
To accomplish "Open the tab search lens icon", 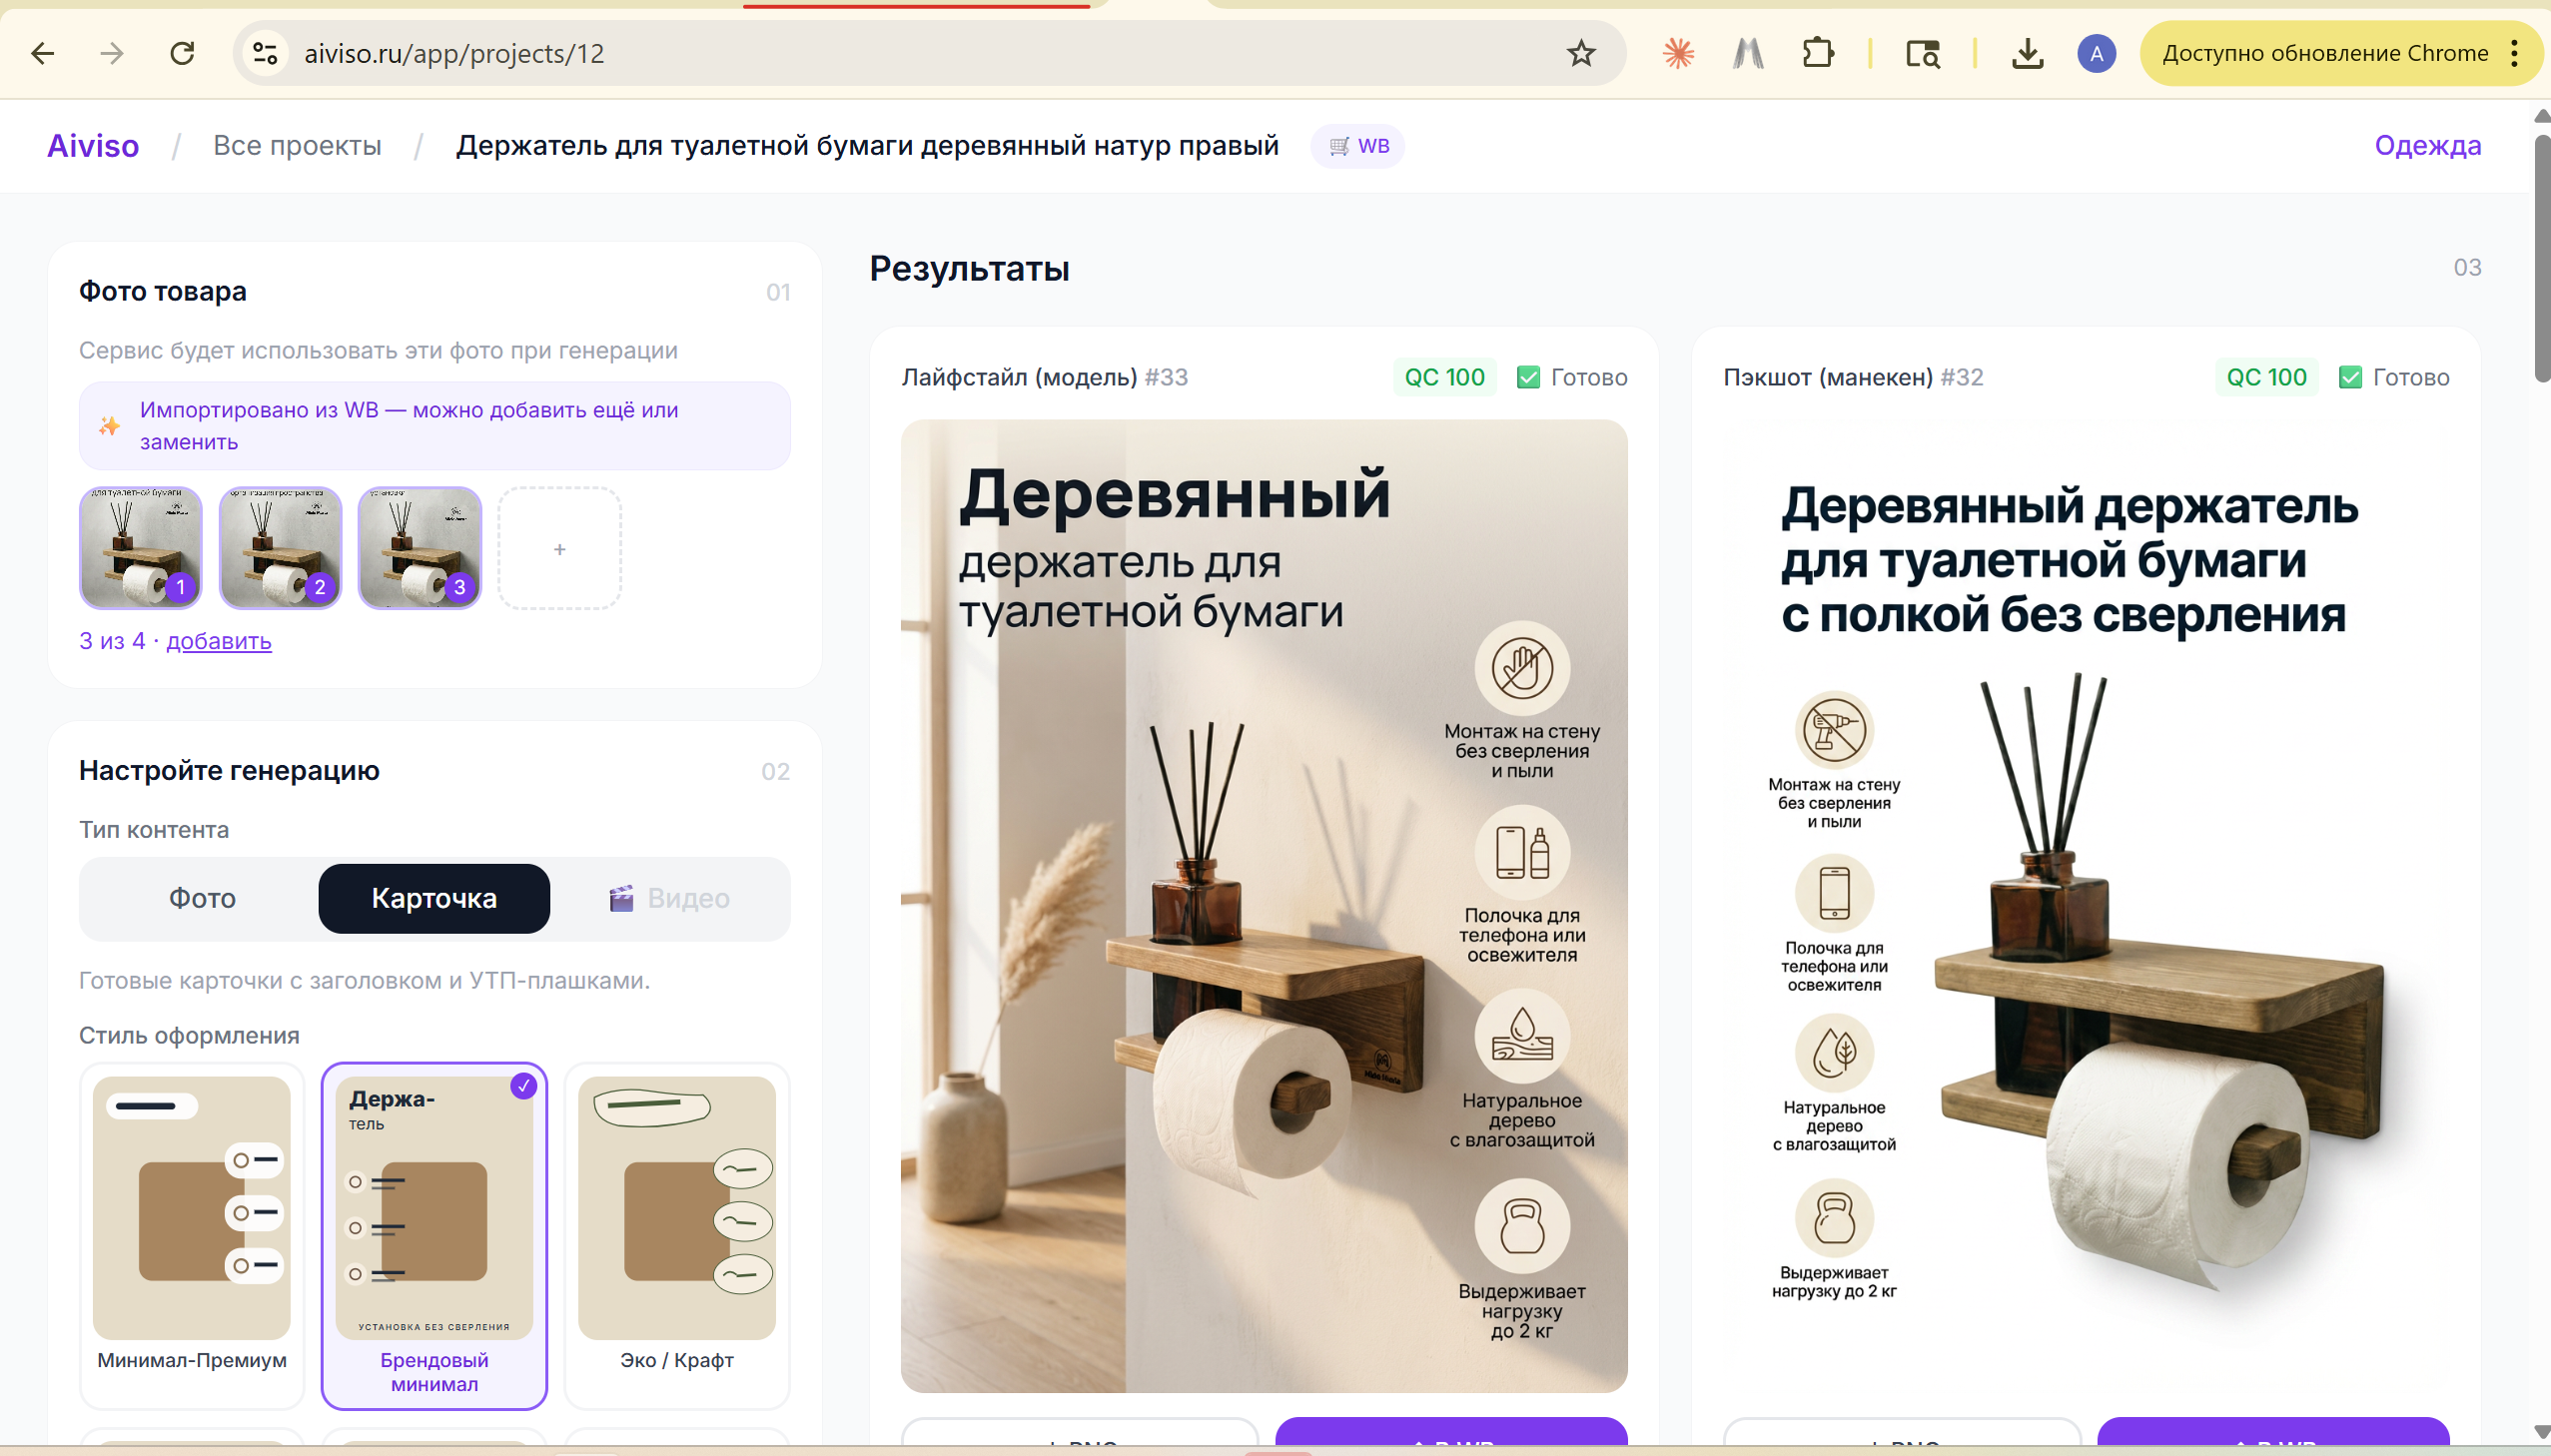I will (1922, 53).
